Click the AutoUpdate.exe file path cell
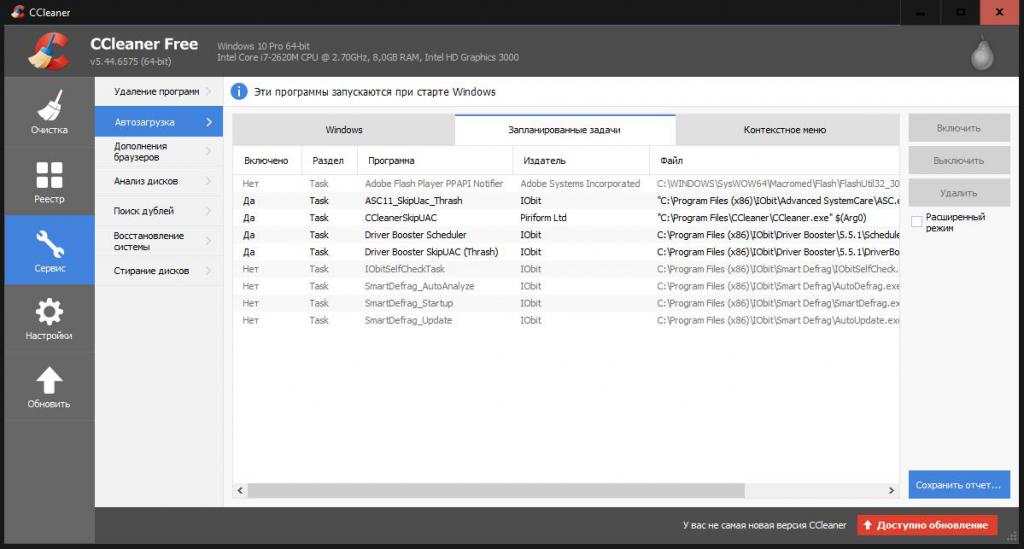The height and width of the screenshot is (549, 1024). point(778,320)
